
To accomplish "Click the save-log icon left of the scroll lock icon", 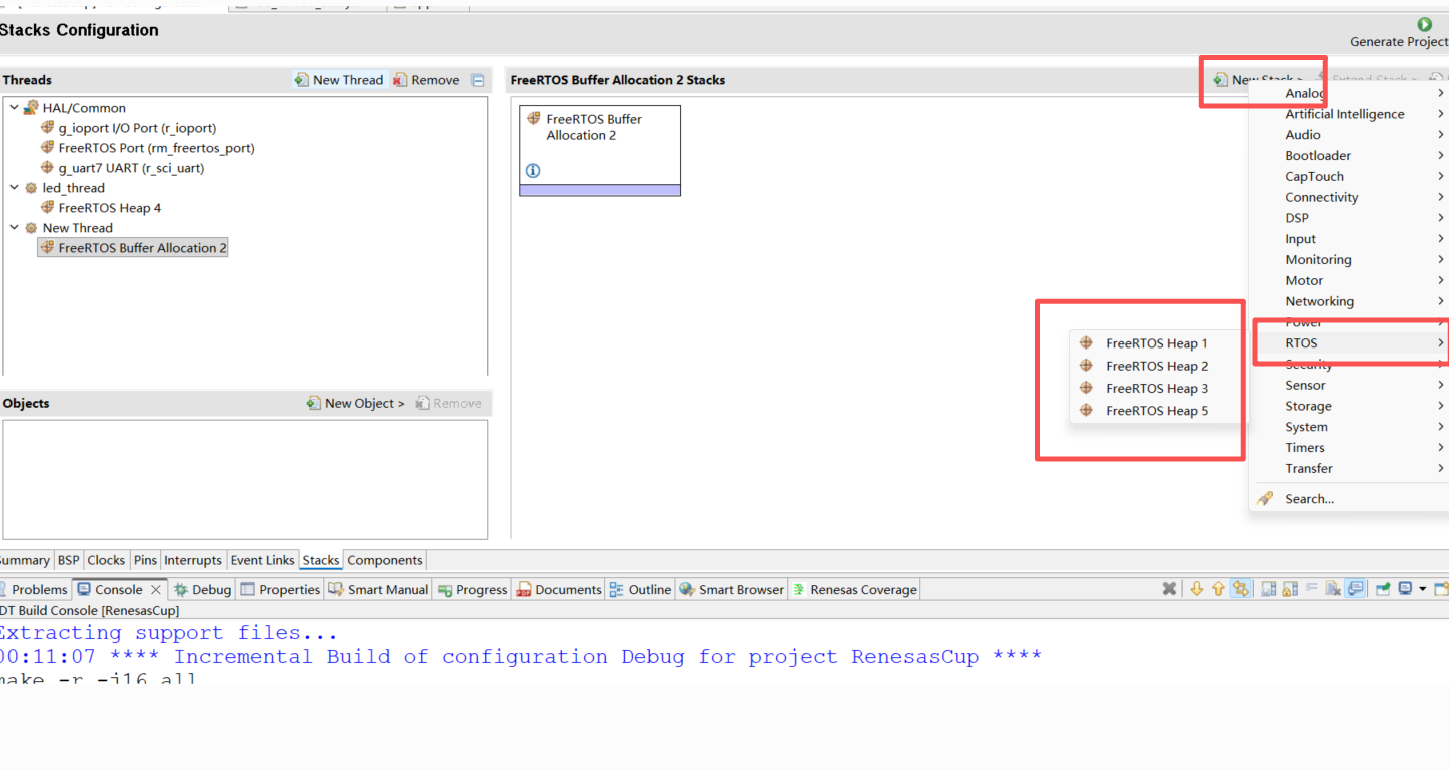I will coord(1268,589).
